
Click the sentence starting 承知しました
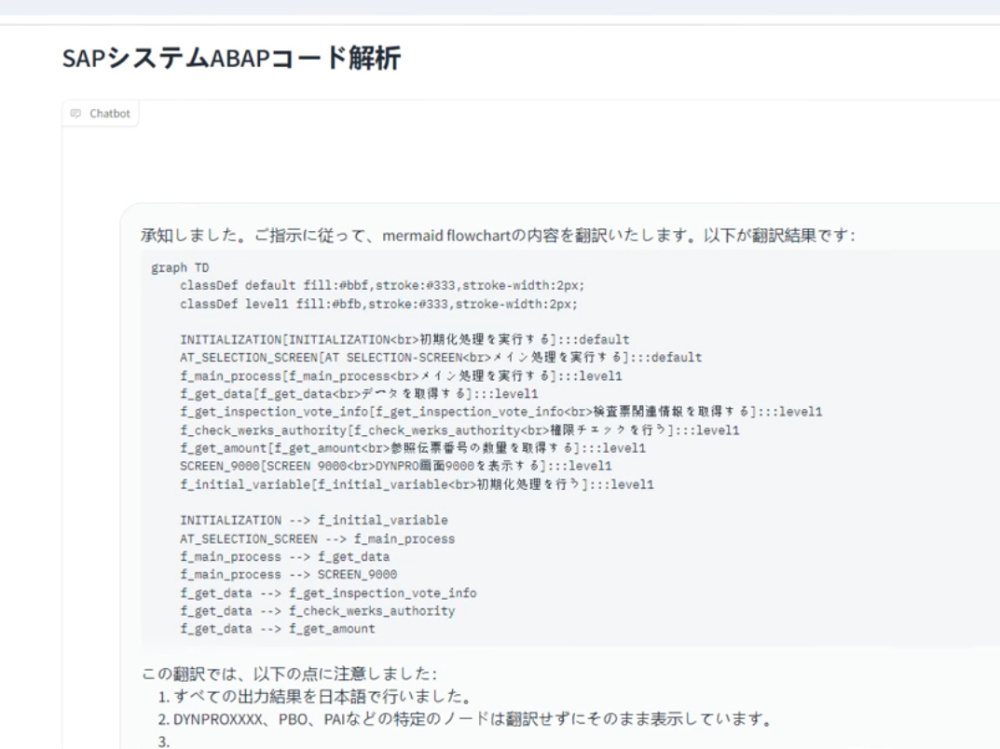coord(497,235)
